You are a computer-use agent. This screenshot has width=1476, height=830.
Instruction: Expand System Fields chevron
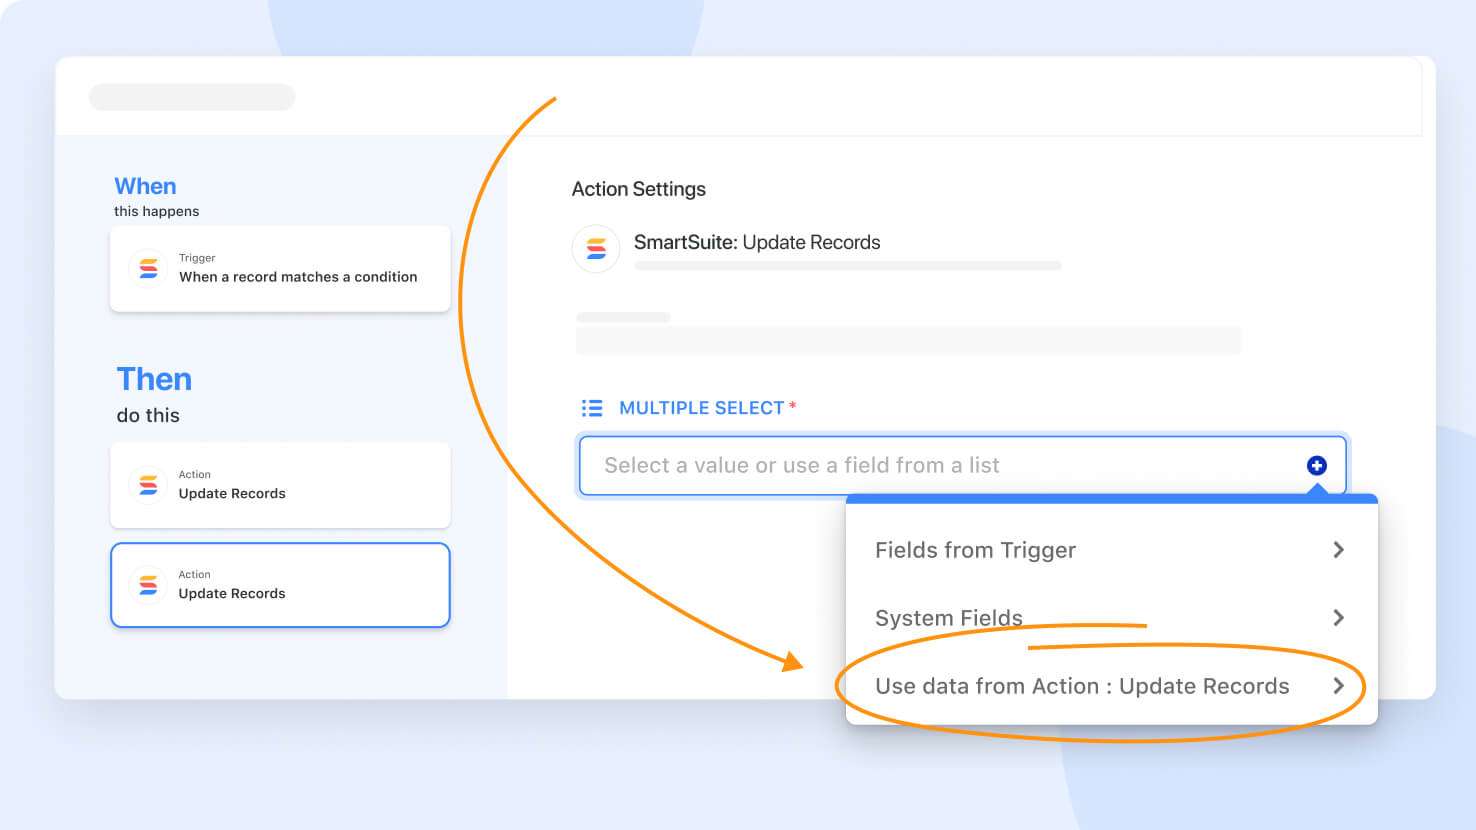[1338, 618]
